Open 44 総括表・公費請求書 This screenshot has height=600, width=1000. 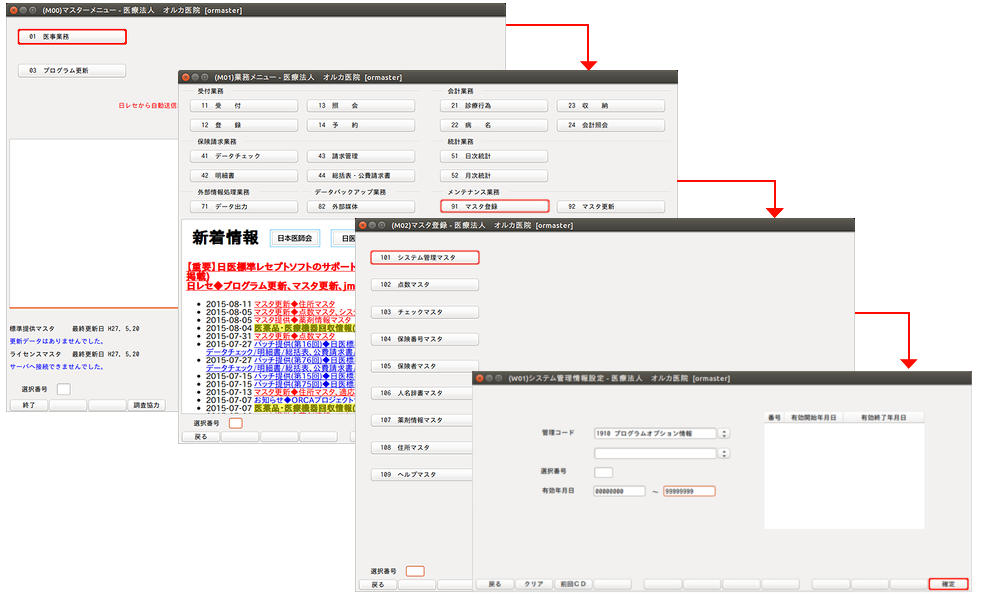361,175
